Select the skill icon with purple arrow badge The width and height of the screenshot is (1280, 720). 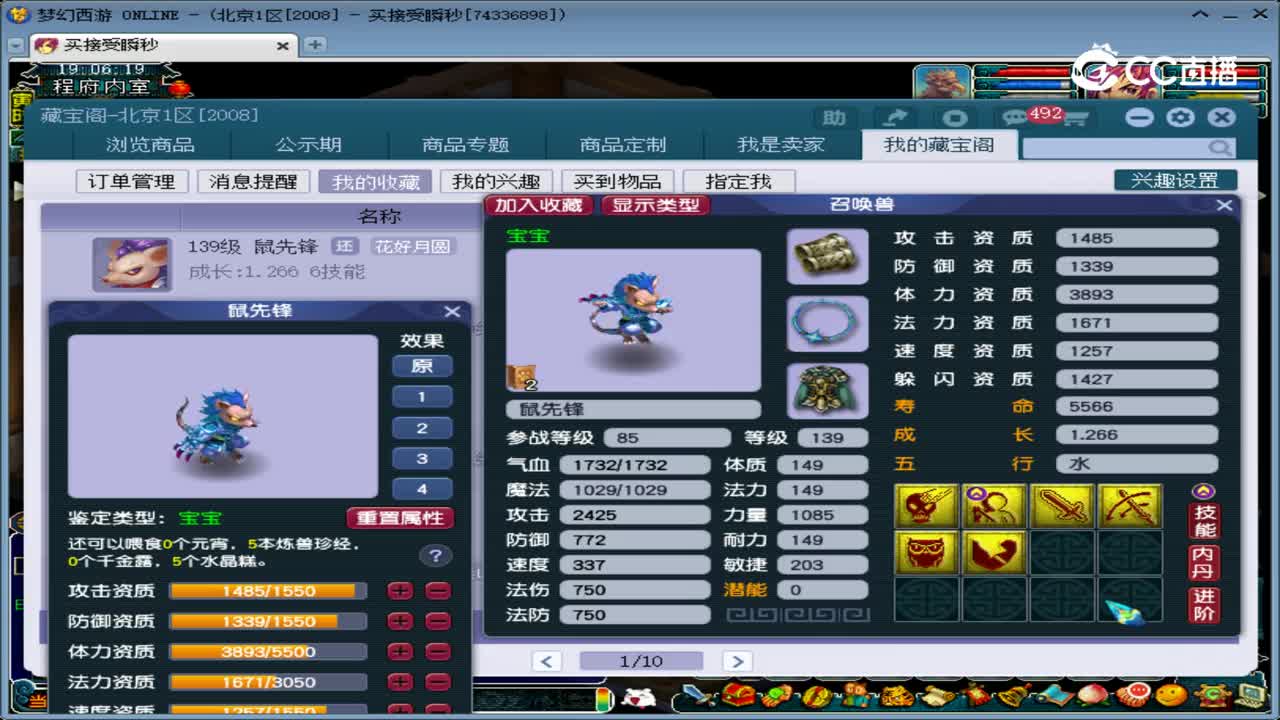coord(994,506)
